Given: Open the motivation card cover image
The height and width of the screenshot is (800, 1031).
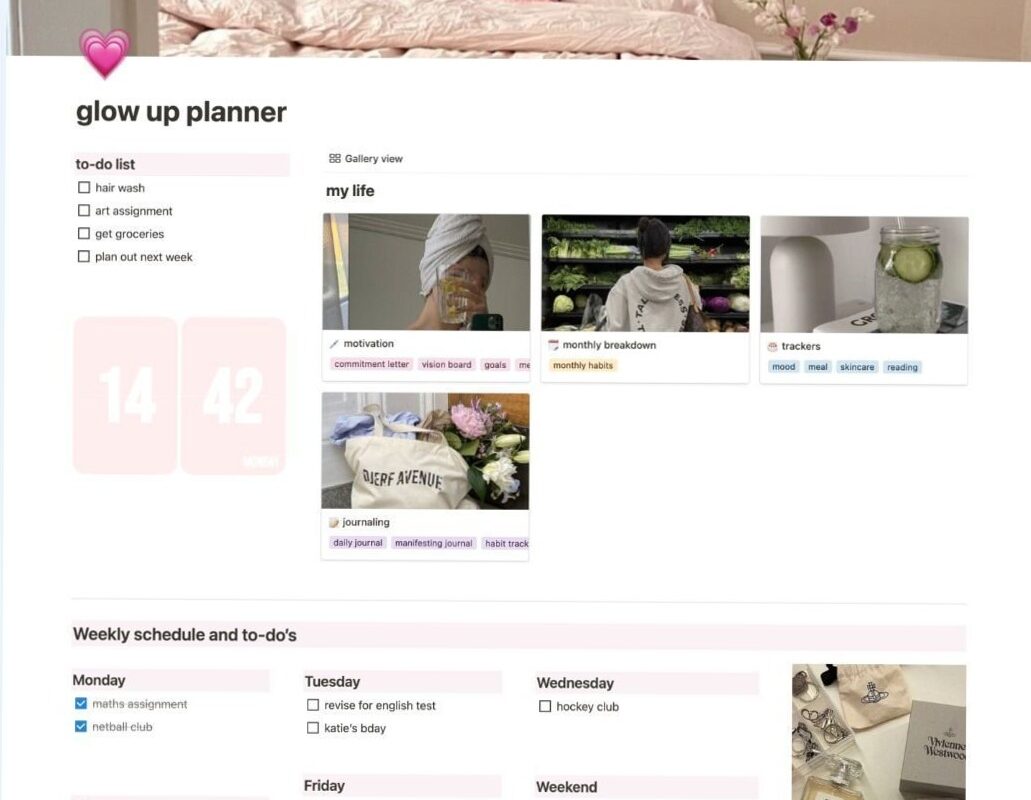Looking at the screenshot, I should (426, 270).
